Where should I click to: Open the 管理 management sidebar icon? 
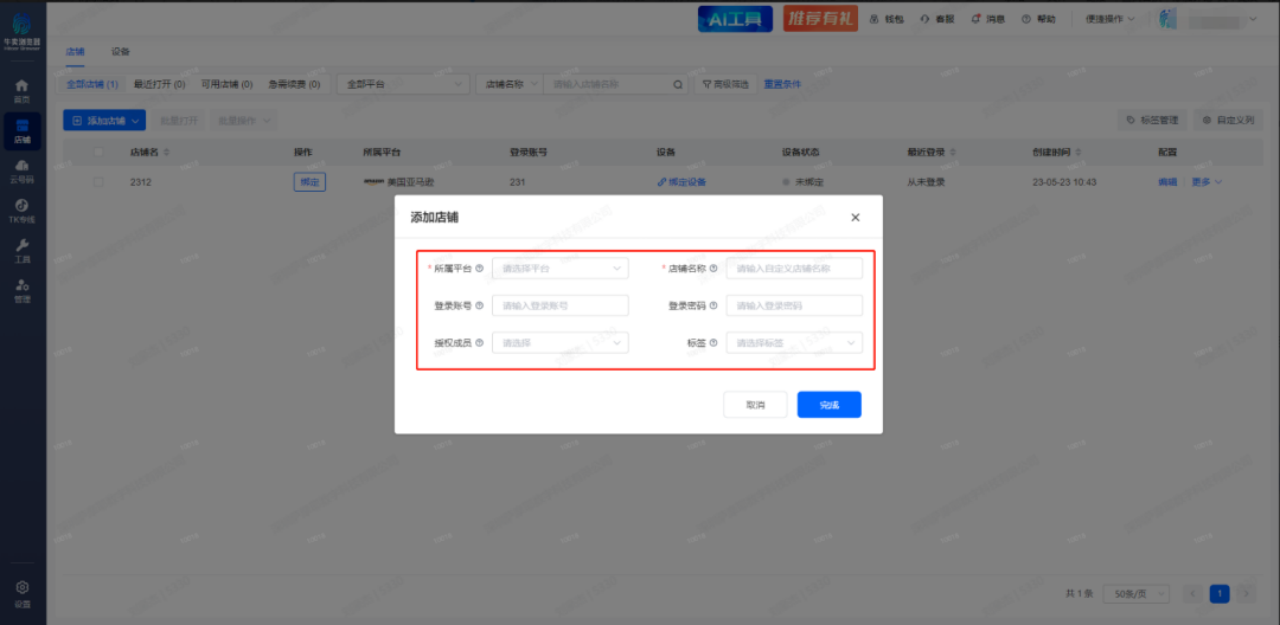tap(22, 291)
